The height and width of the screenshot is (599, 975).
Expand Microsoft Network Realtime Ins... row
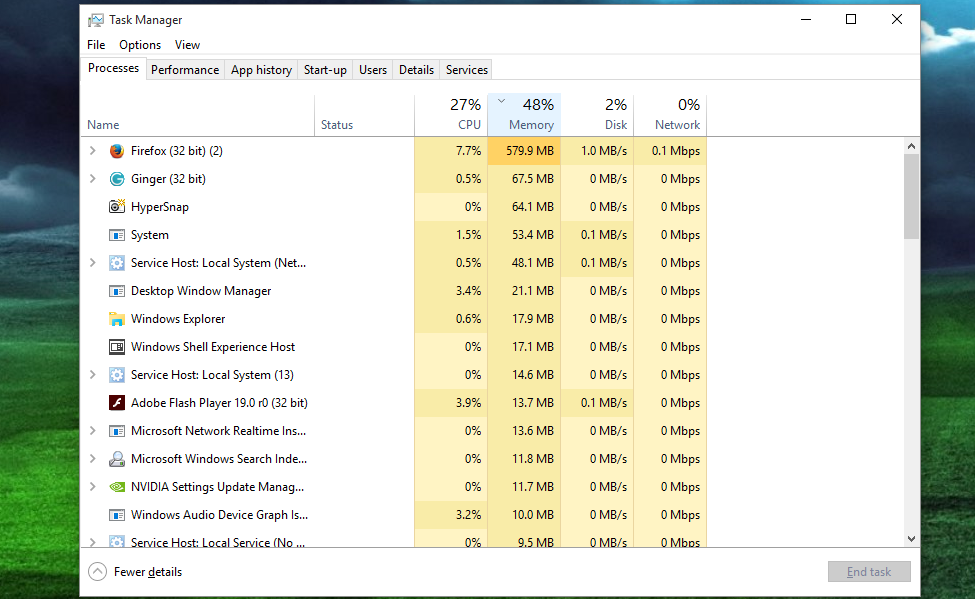click(93, 430)
